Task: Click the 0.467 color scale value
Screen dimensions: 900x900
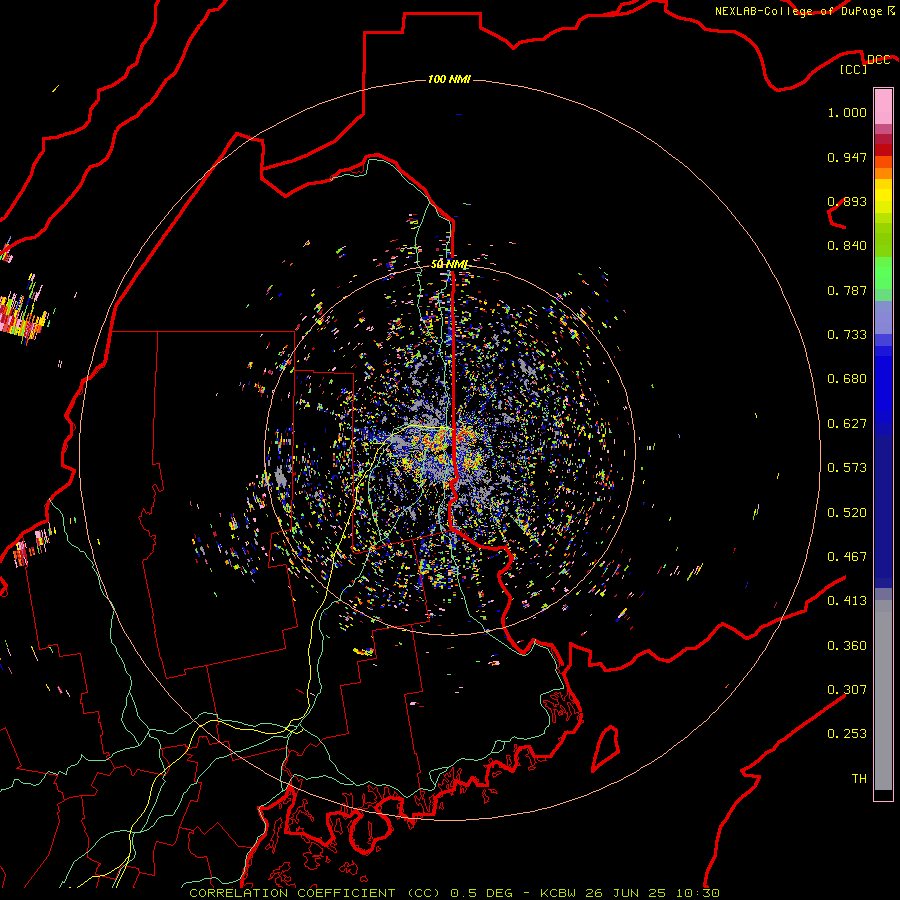Action: (847, 557)
